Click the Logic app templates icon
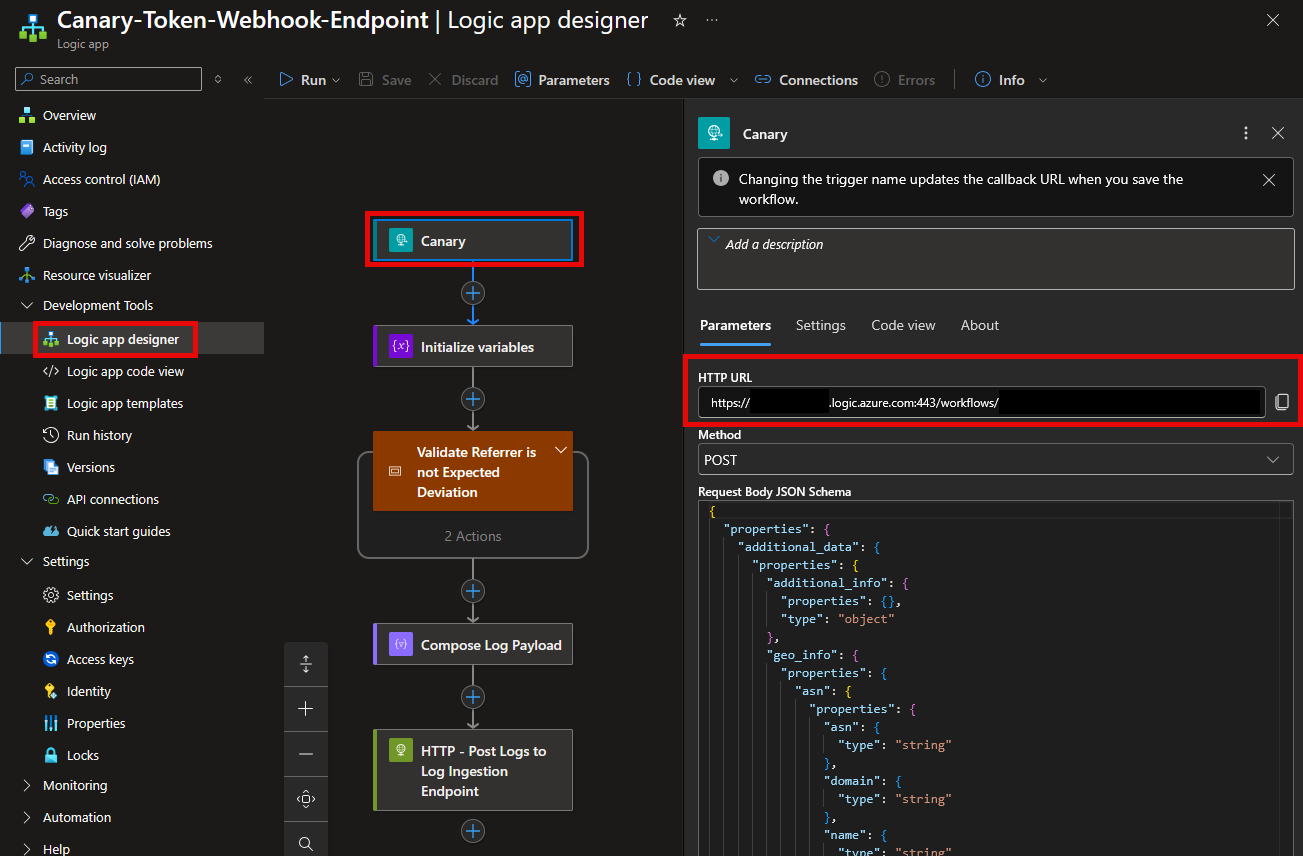 click(51, 403)
